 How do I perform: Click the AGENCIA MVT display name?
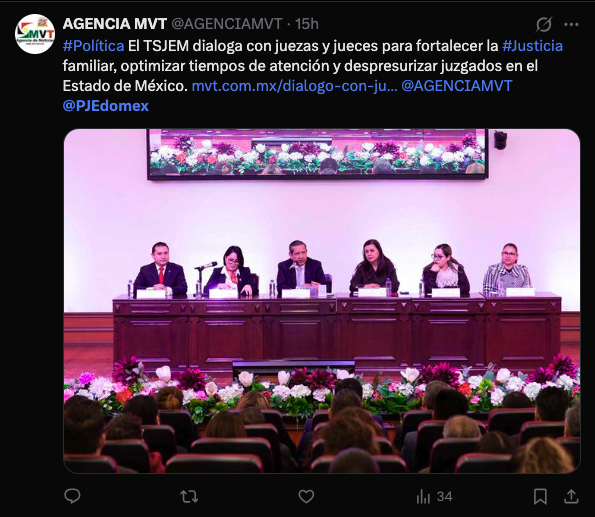(115, 24)
